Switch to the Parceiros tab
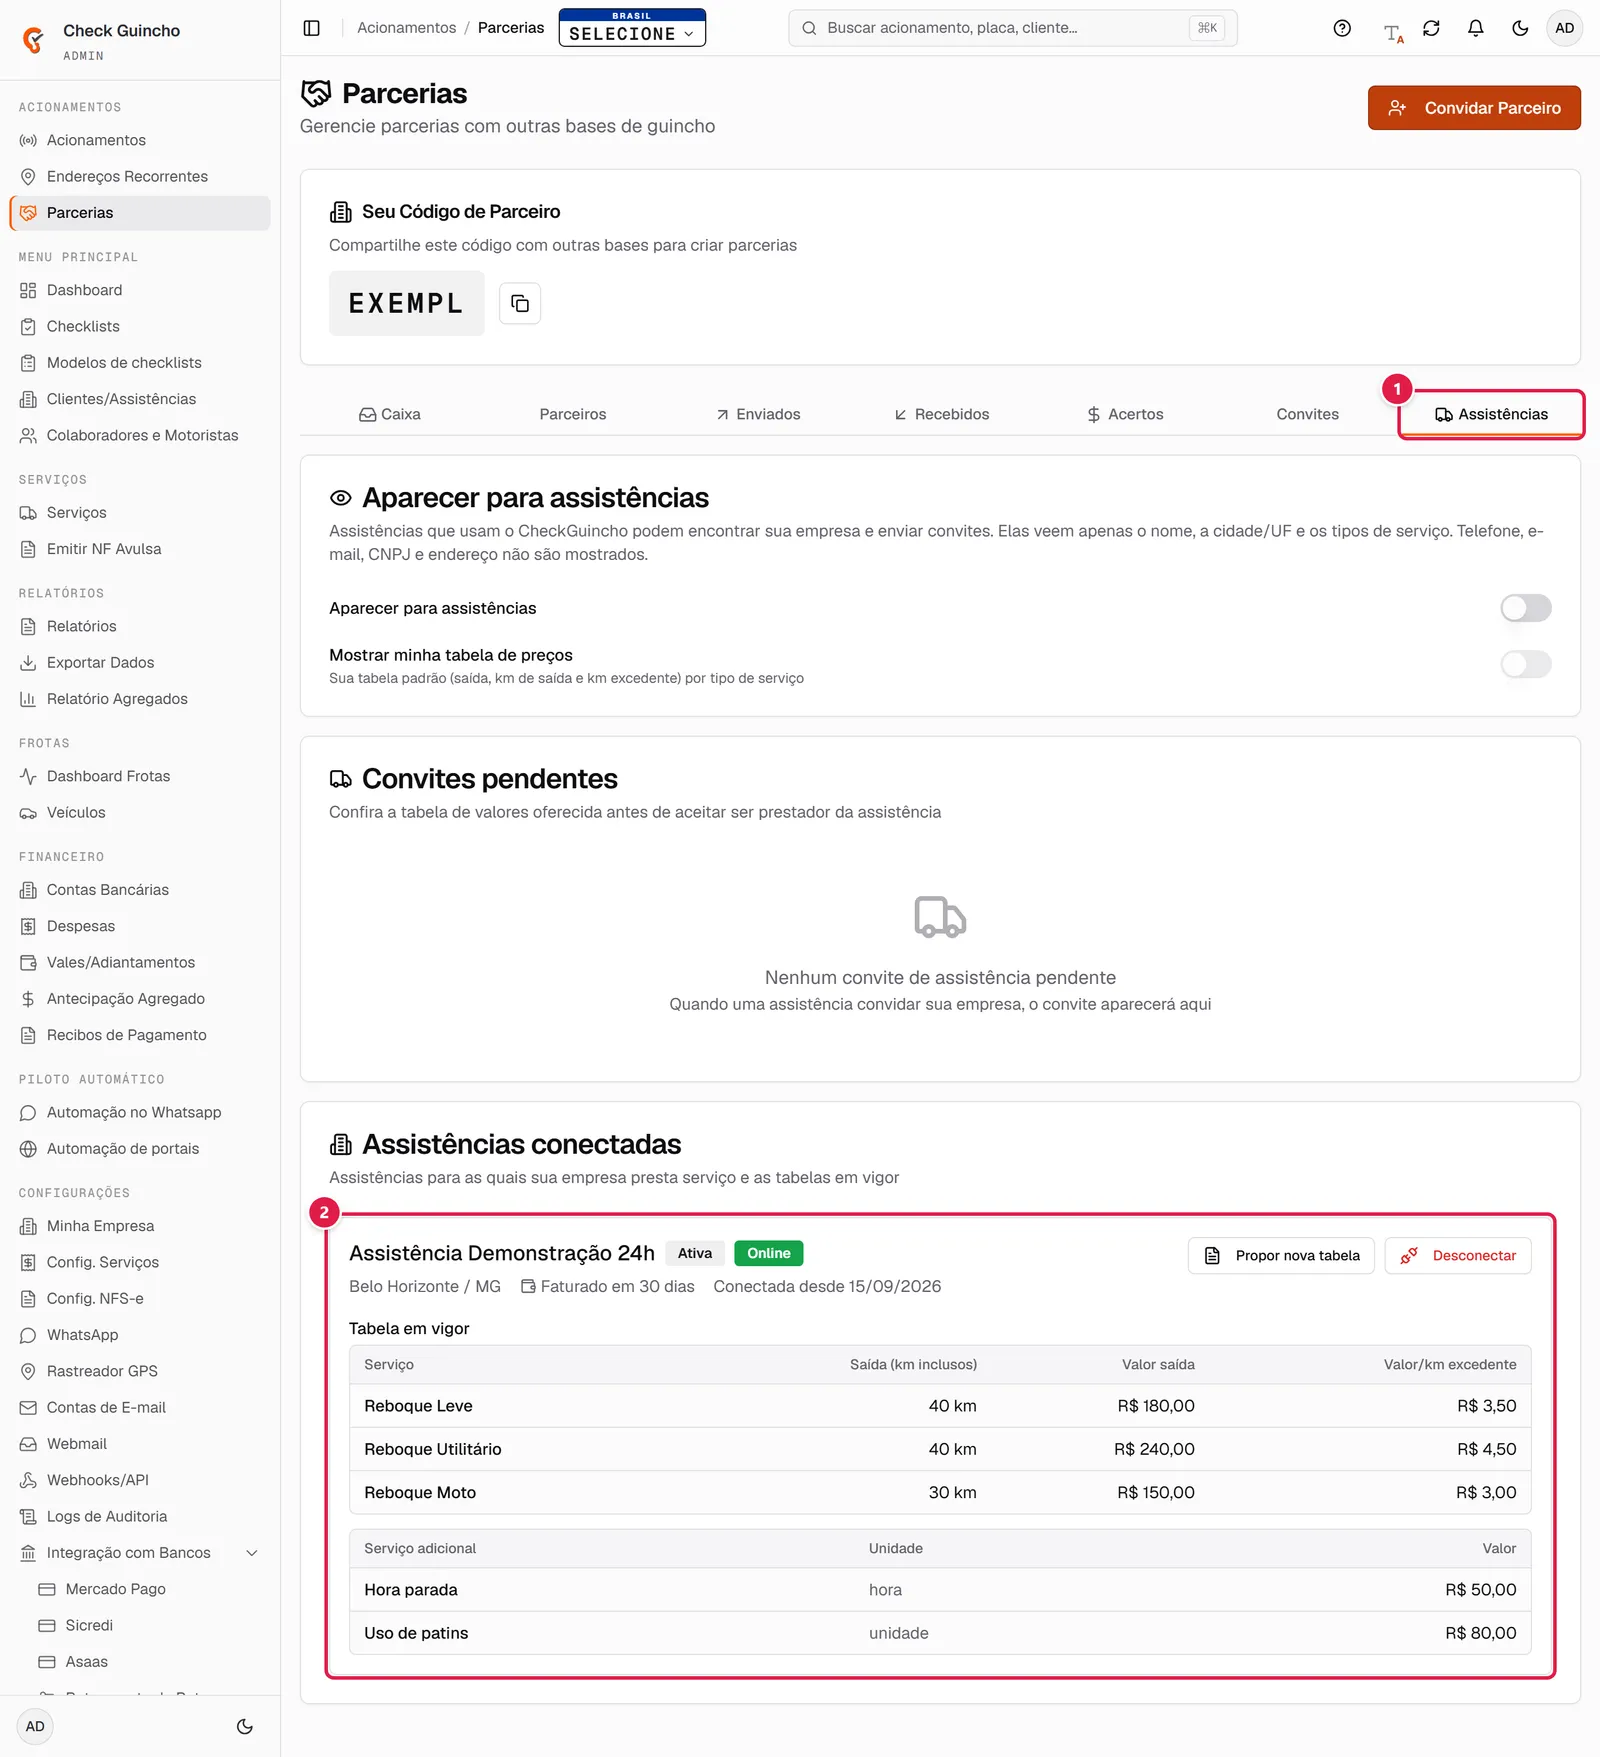 (x=573, y=414)
